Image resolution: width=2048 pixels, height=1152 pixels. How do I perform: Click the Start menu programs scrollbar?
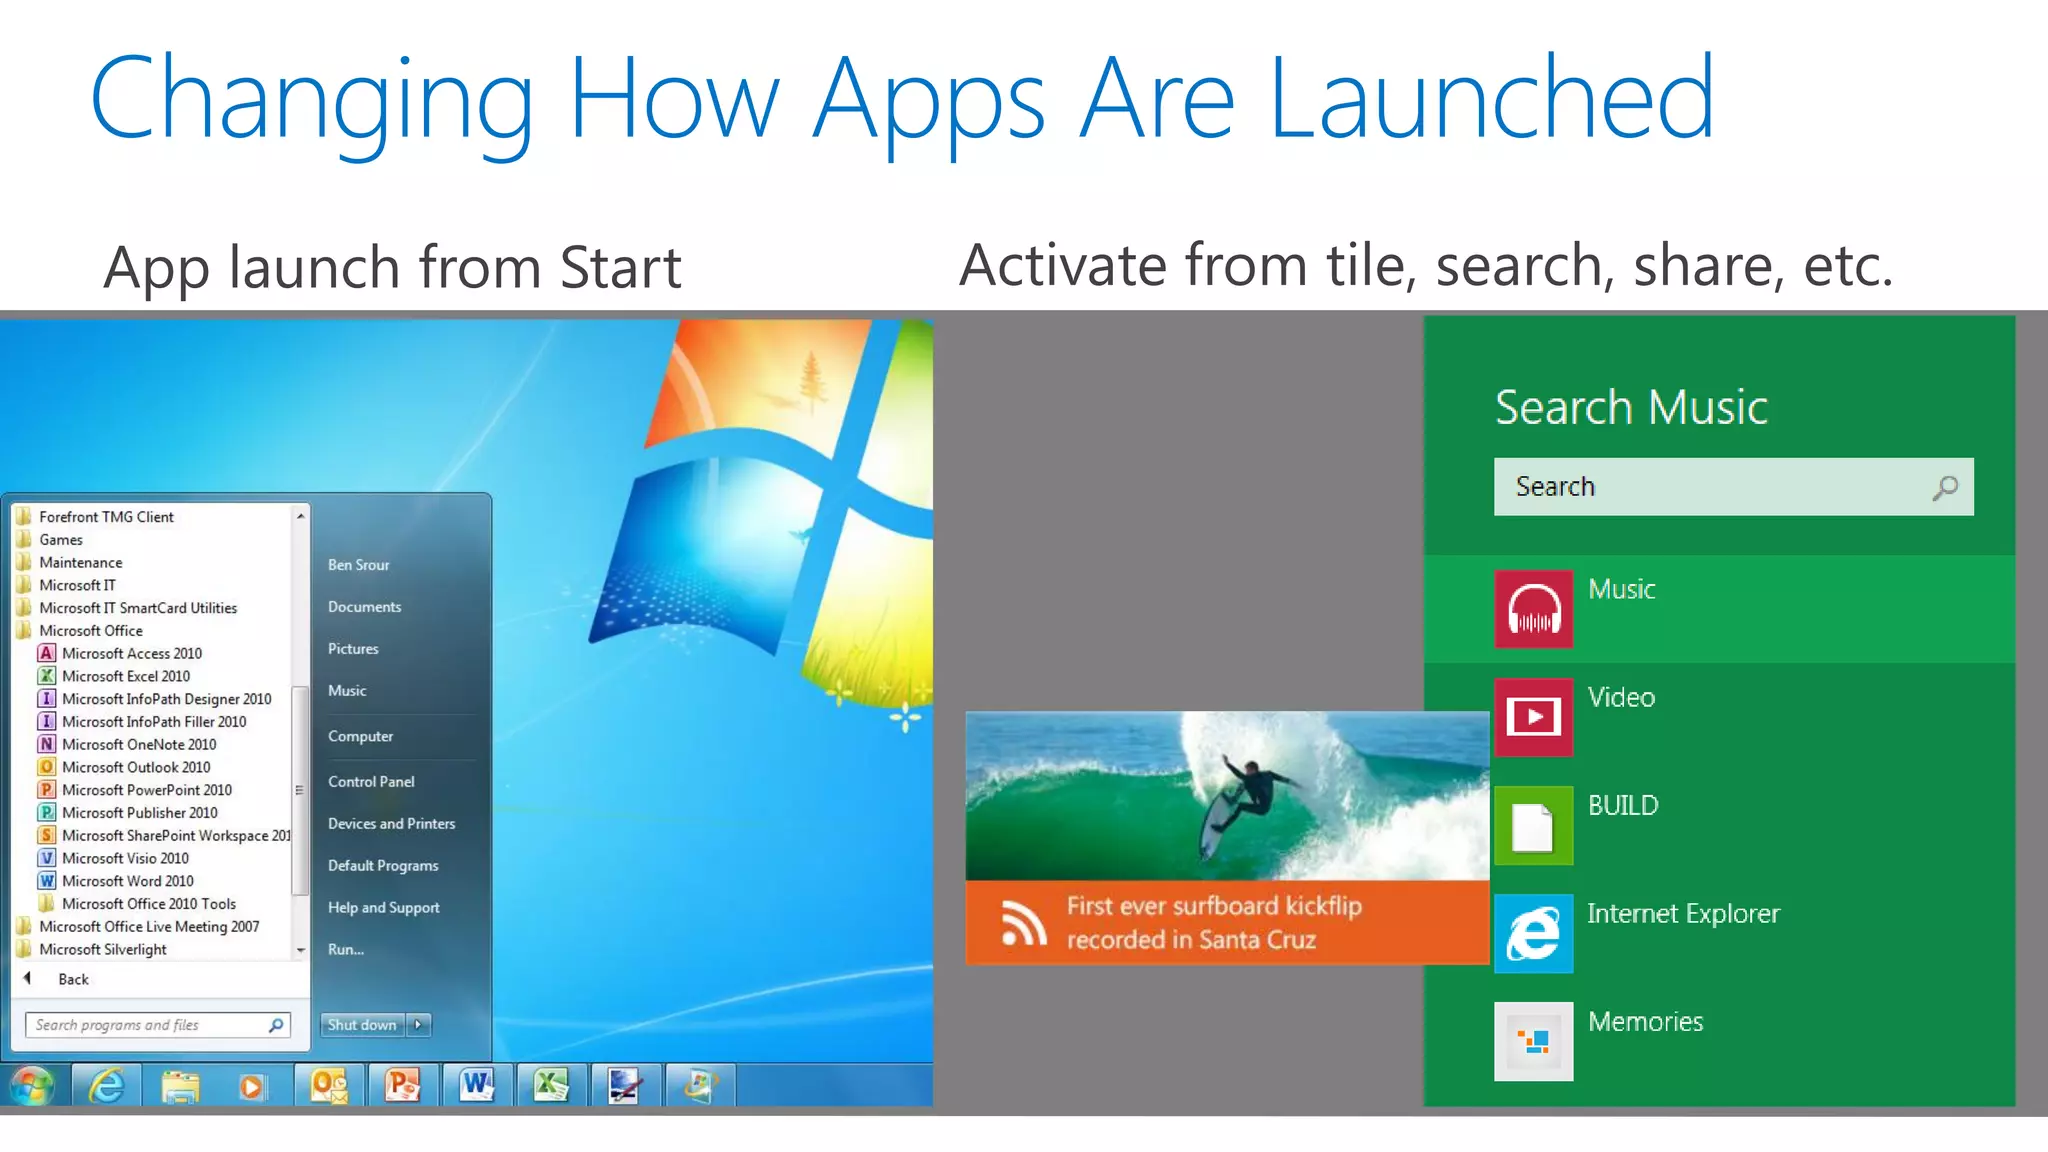(299, 790)
